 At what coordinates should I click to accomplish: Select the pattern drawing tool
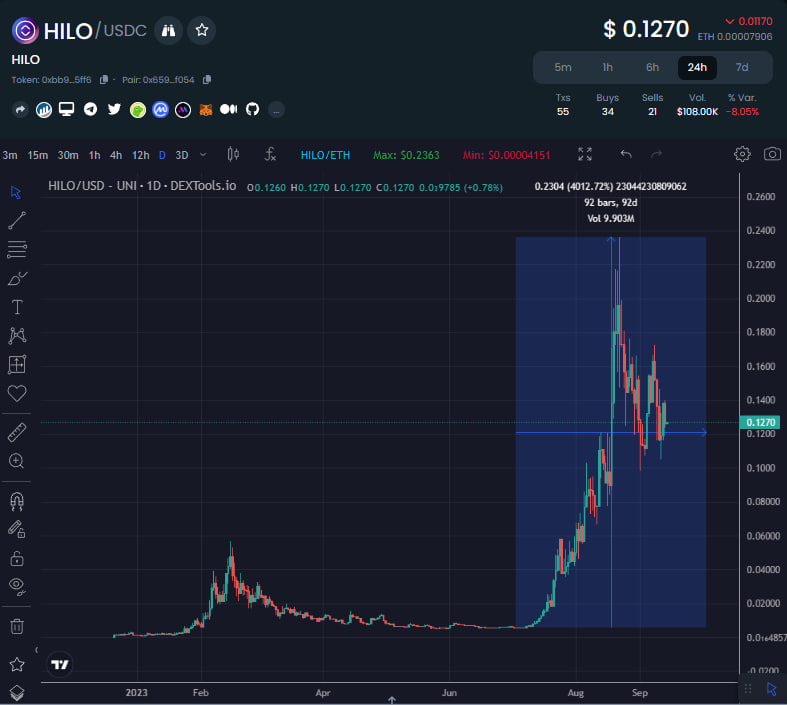17,335
